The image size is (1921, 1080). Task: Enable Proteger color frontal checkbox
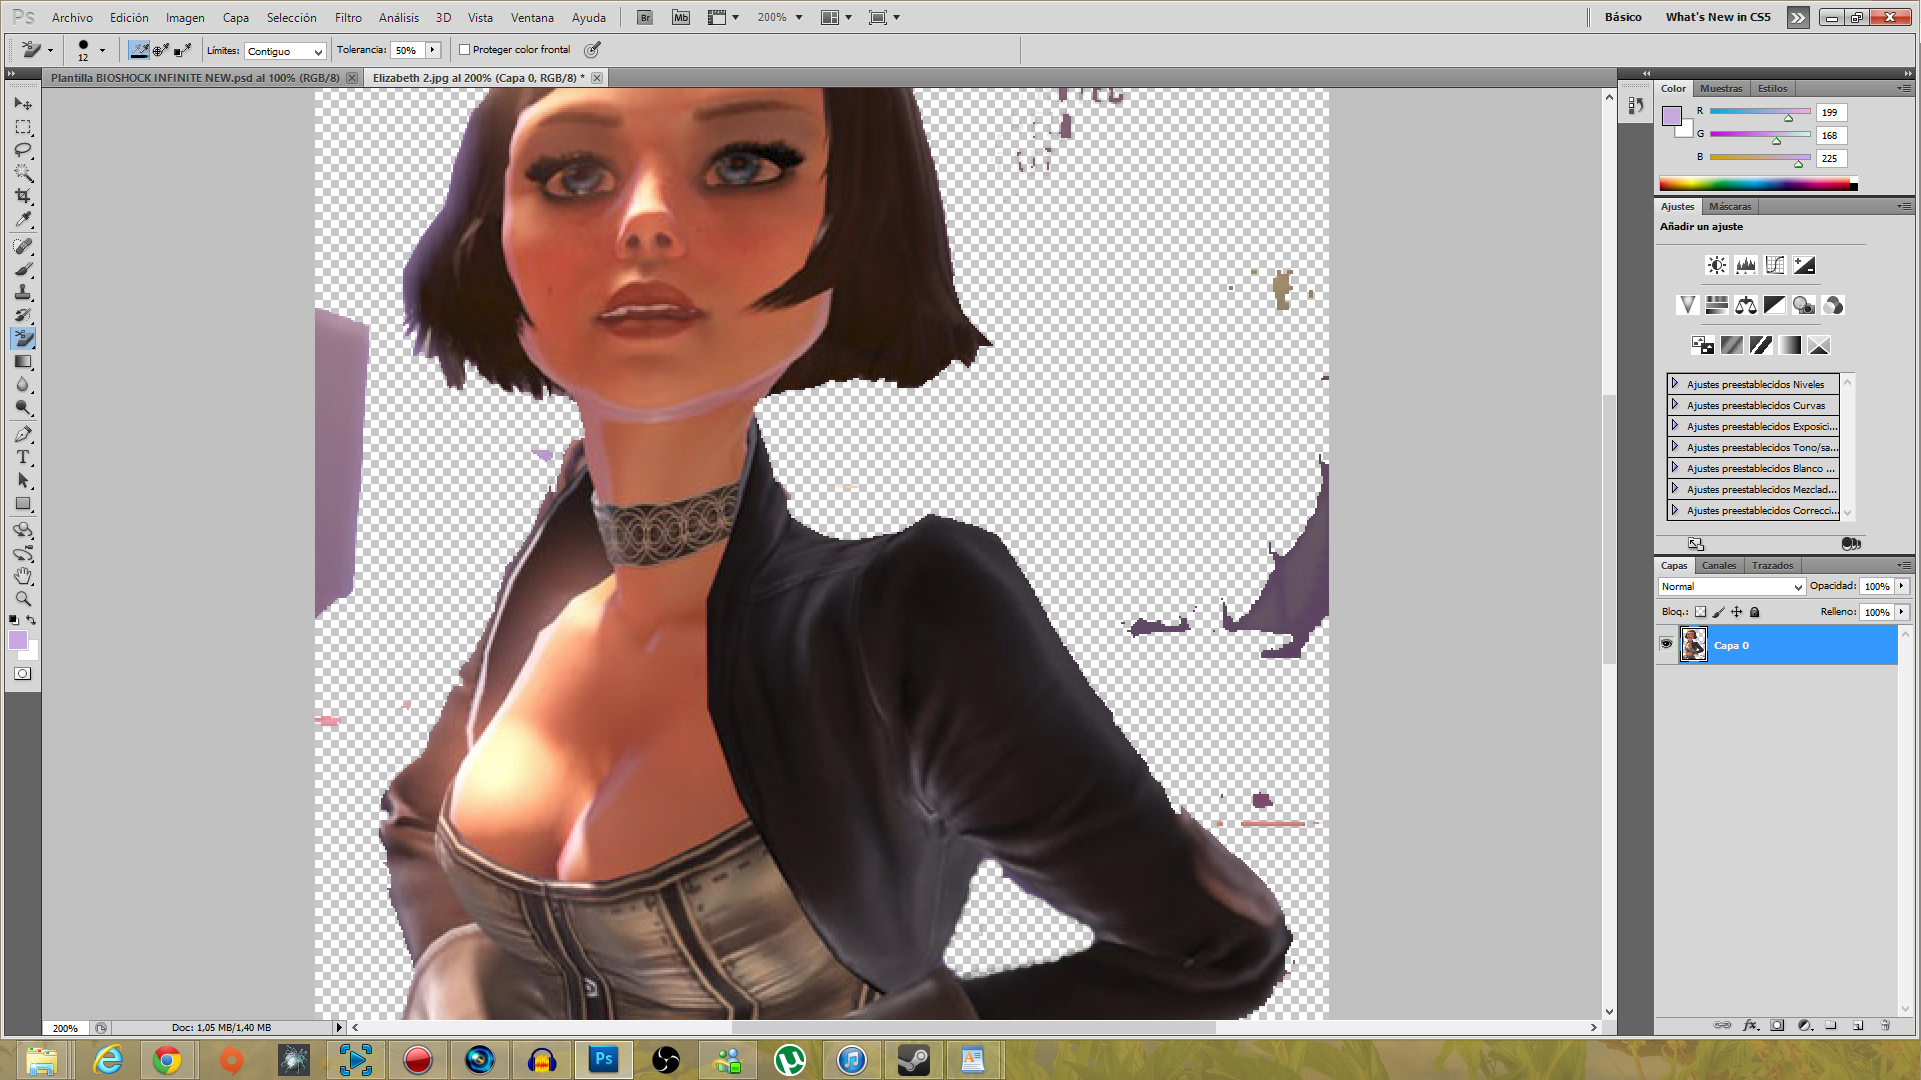[x=464, y=50]
